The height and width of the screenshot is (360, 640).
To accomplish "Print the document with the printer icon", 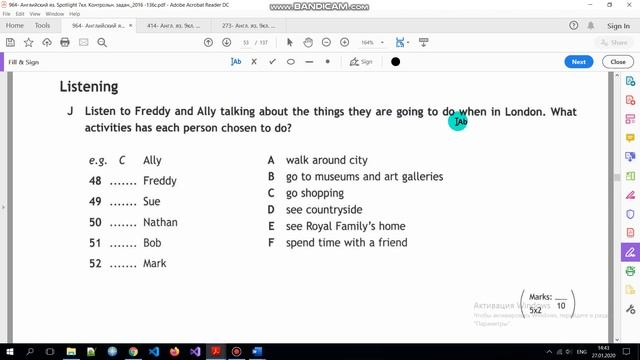I will point(65,42).
